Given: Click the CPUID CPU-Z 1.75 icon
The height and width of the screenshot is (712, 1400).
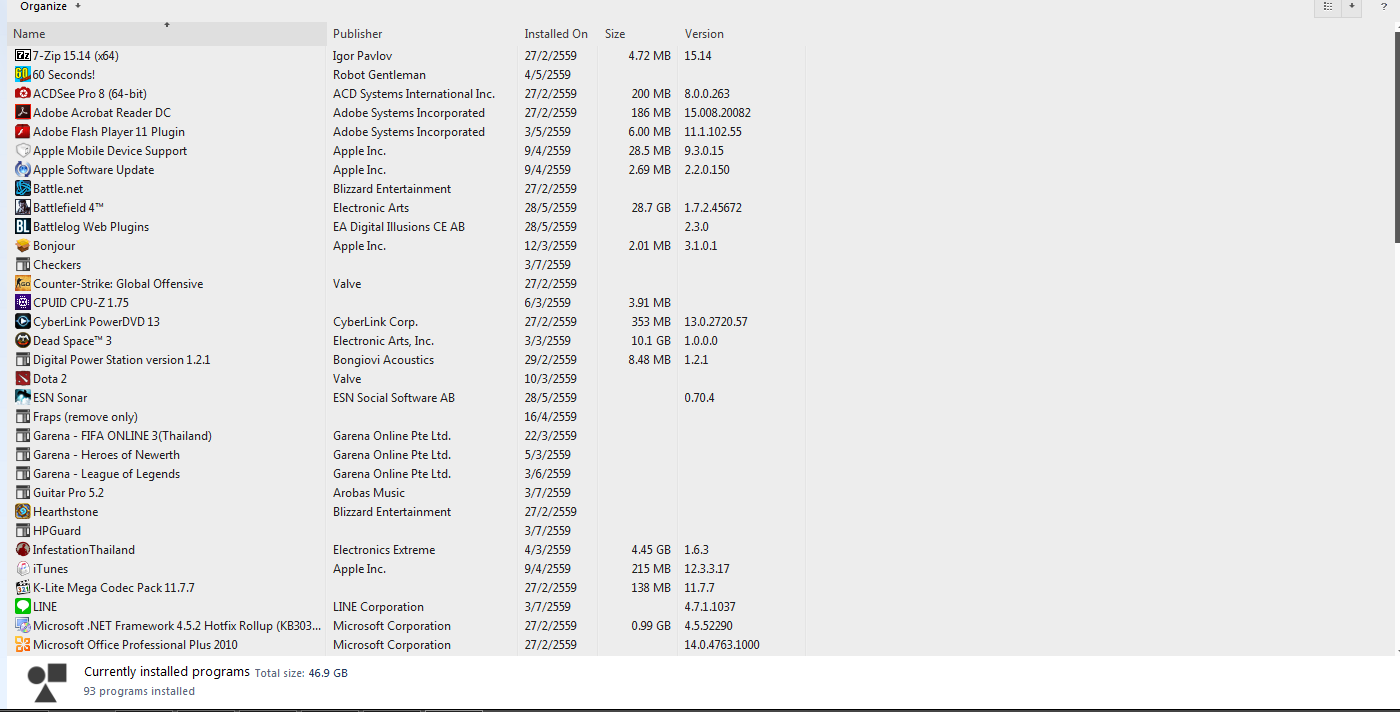Looking at the screenshot, I should pos(23,303).
